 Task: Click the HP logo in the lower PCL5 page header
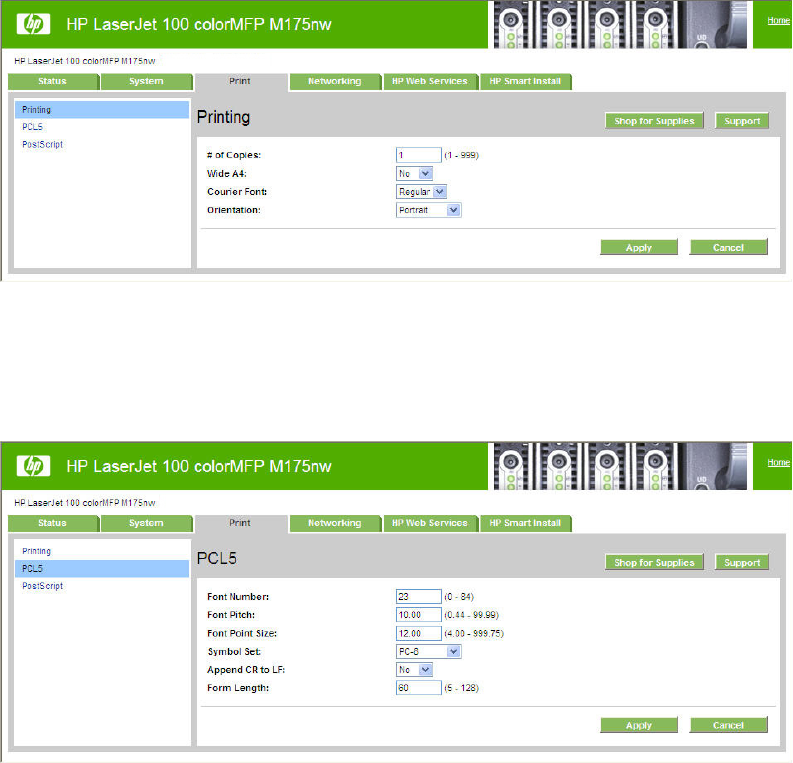point(33,466)
